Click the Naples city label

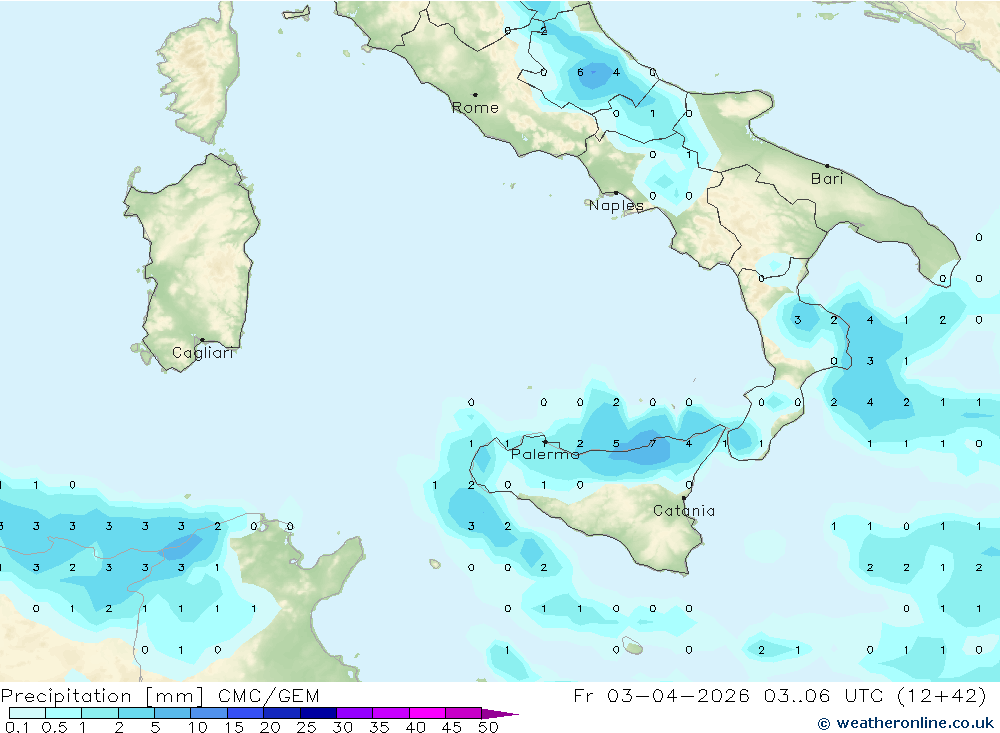click(x=616, y=205)
